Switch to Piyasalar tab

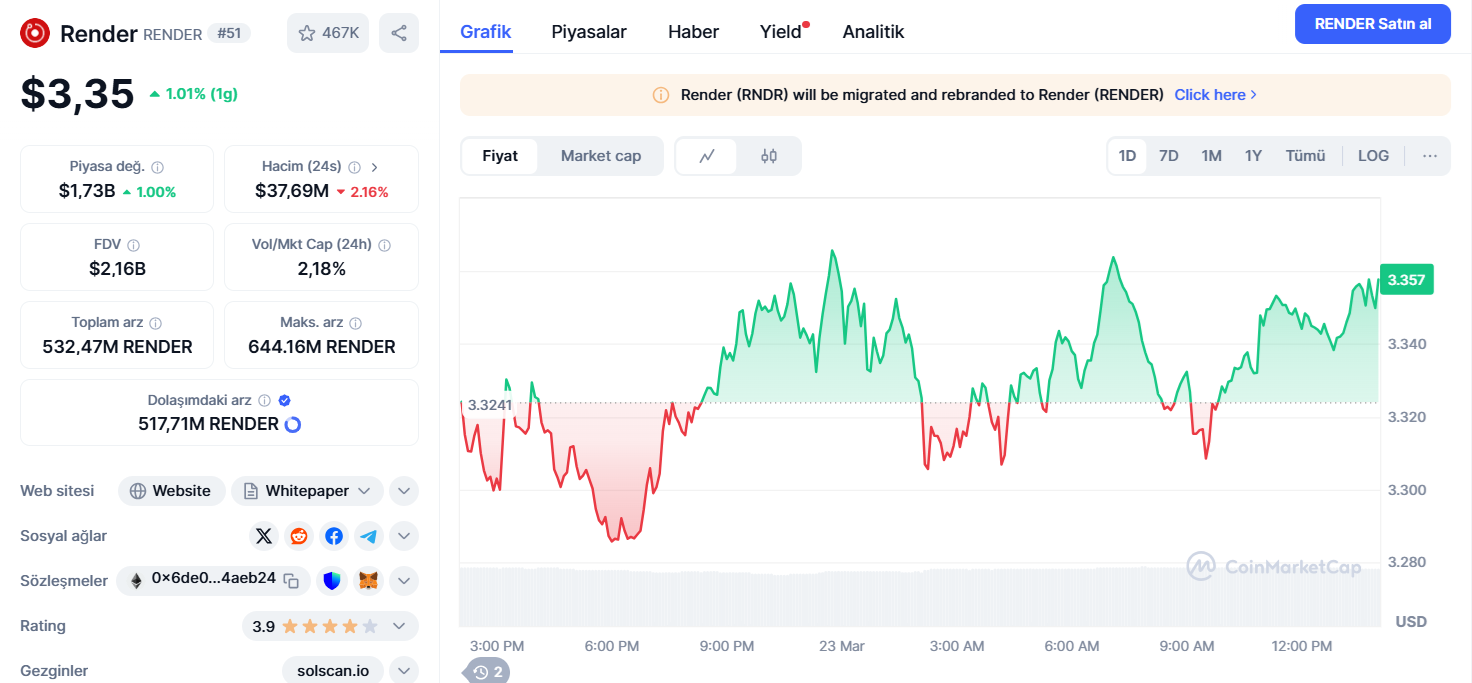(x=589, y=32)
